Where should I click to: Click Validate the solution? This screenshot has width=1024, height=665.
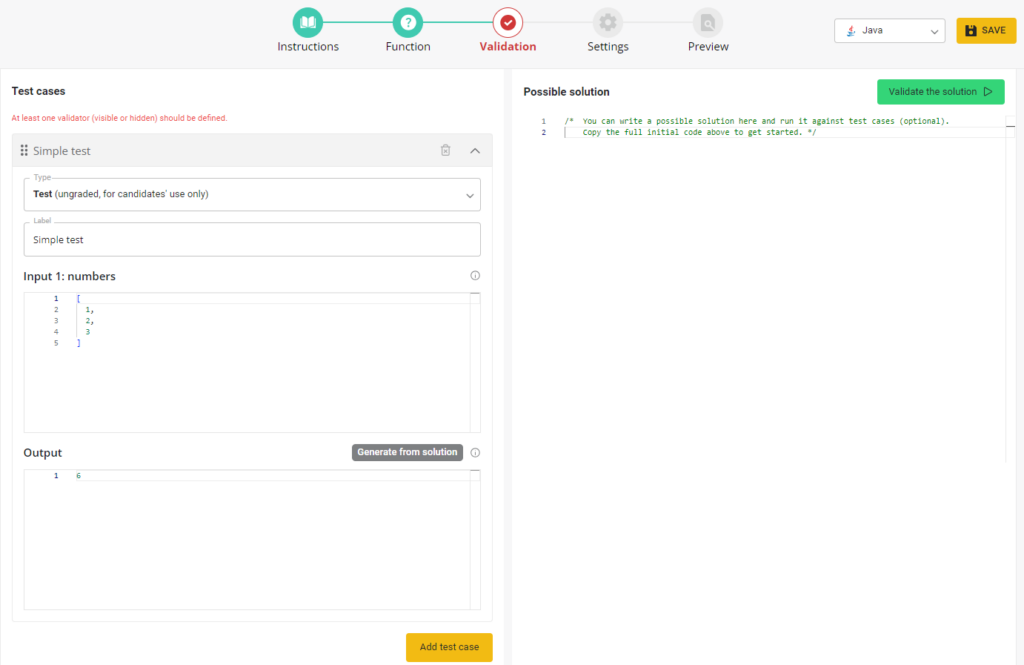coord(940,91)
